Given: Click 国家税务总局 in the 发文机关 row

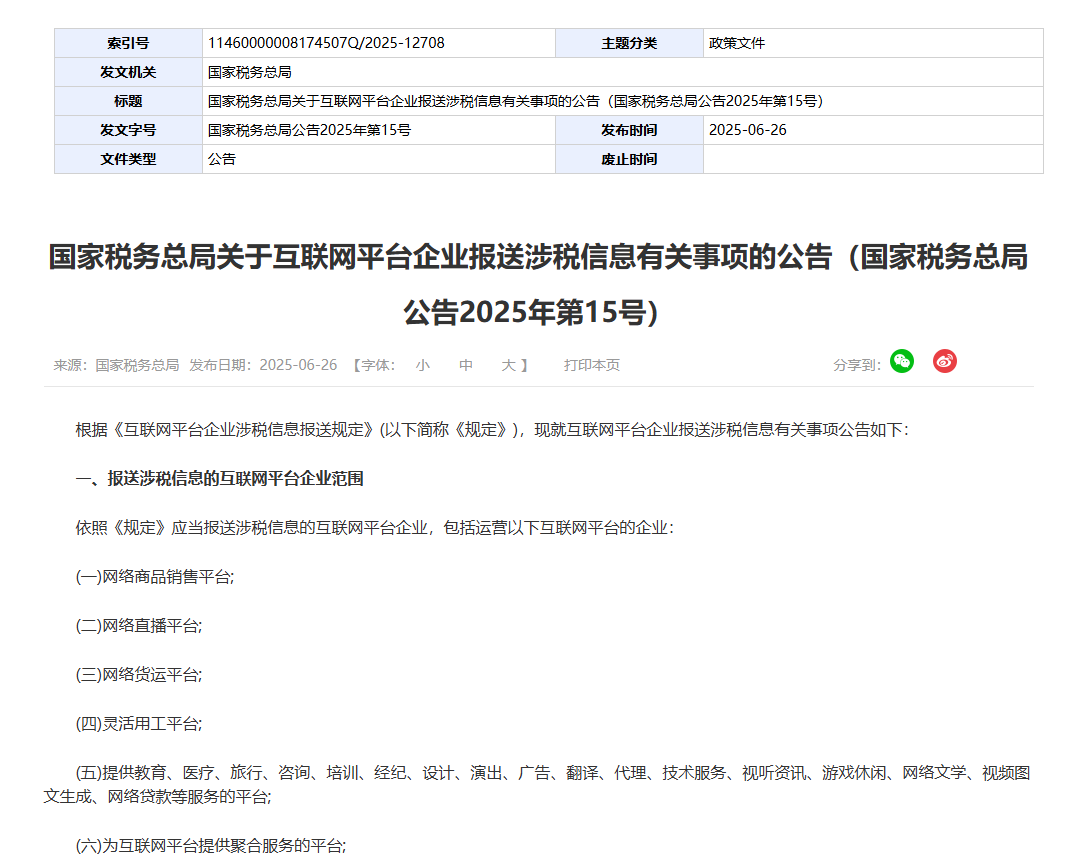Looking at the screenshot, I should pyautogui.click(x=249, y=72).
